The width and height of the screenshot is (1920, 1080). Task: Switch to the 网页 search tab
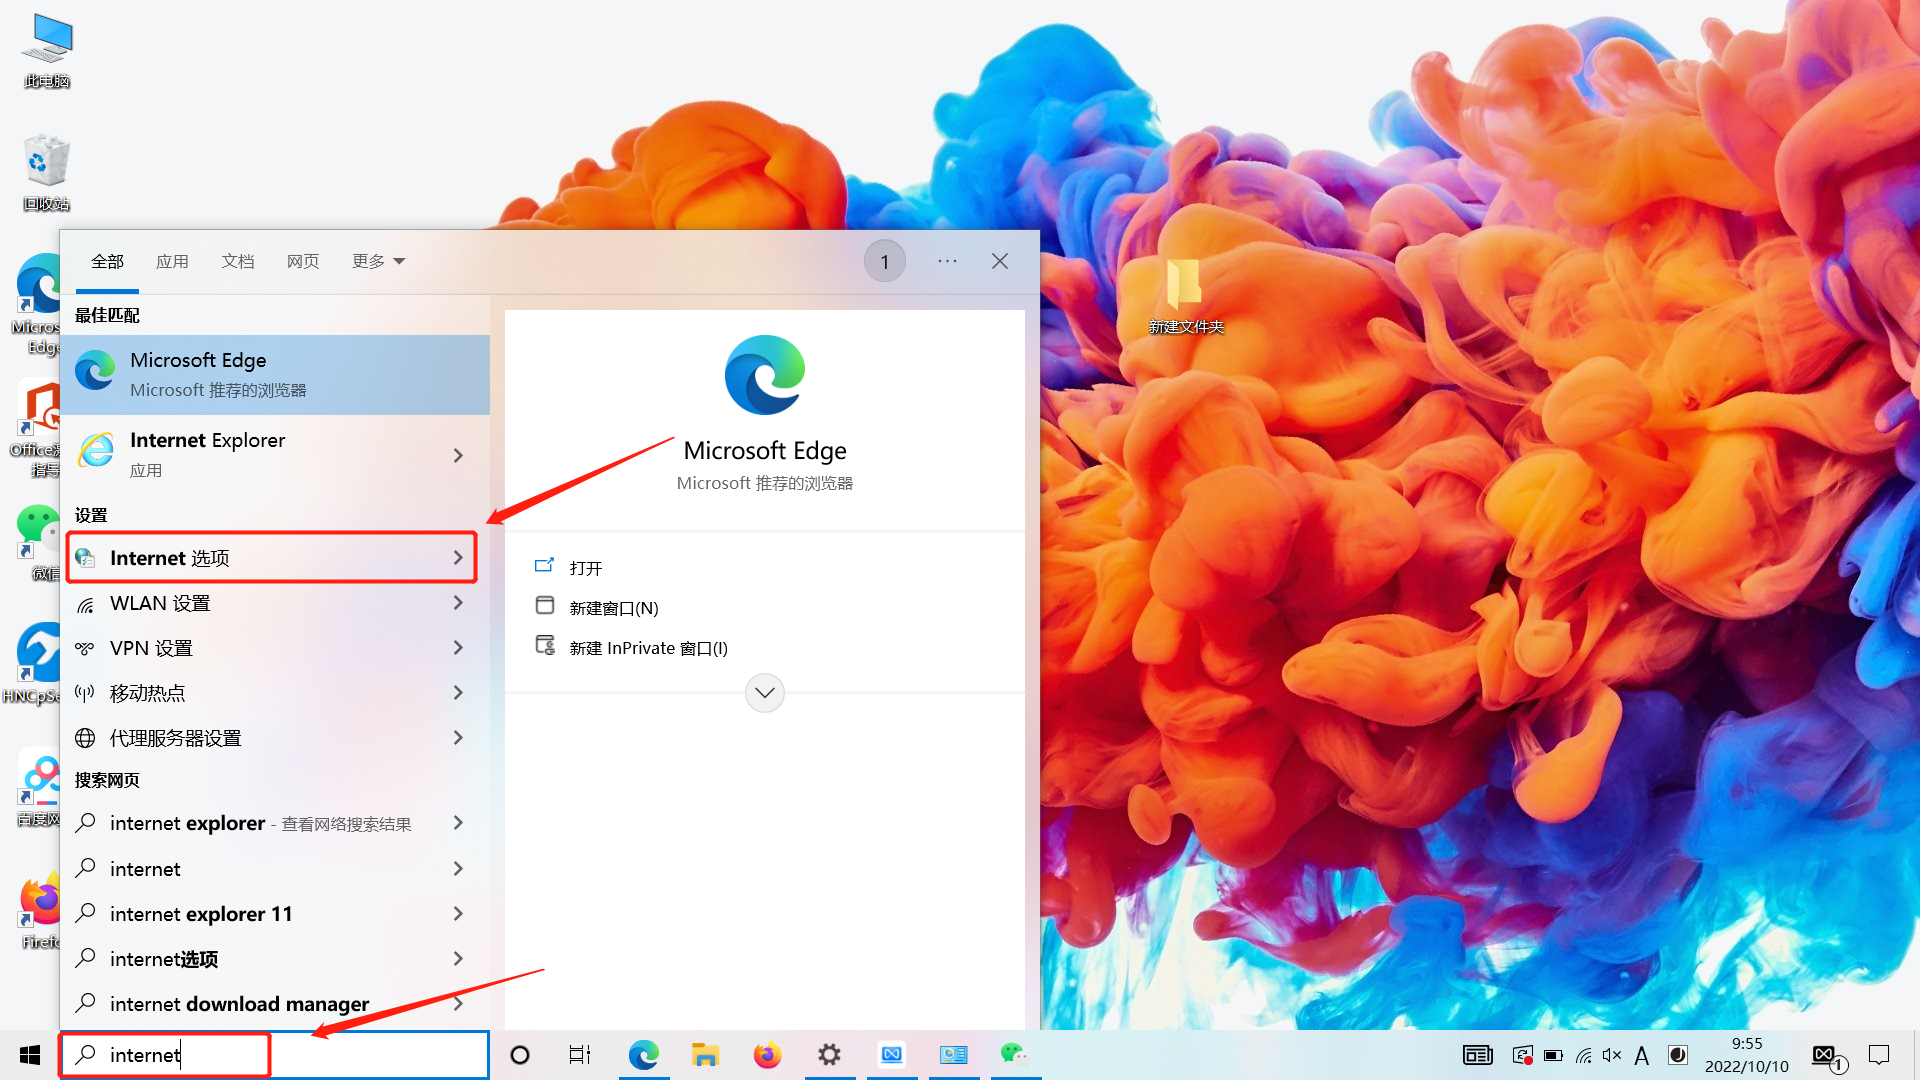coord(303,261)
